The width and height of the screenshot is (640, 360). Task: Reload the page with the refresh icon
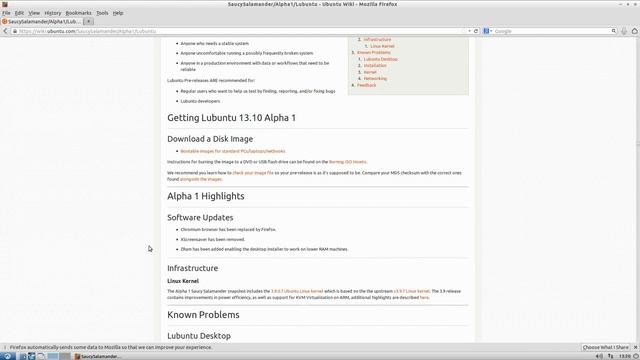pos(476,31)
